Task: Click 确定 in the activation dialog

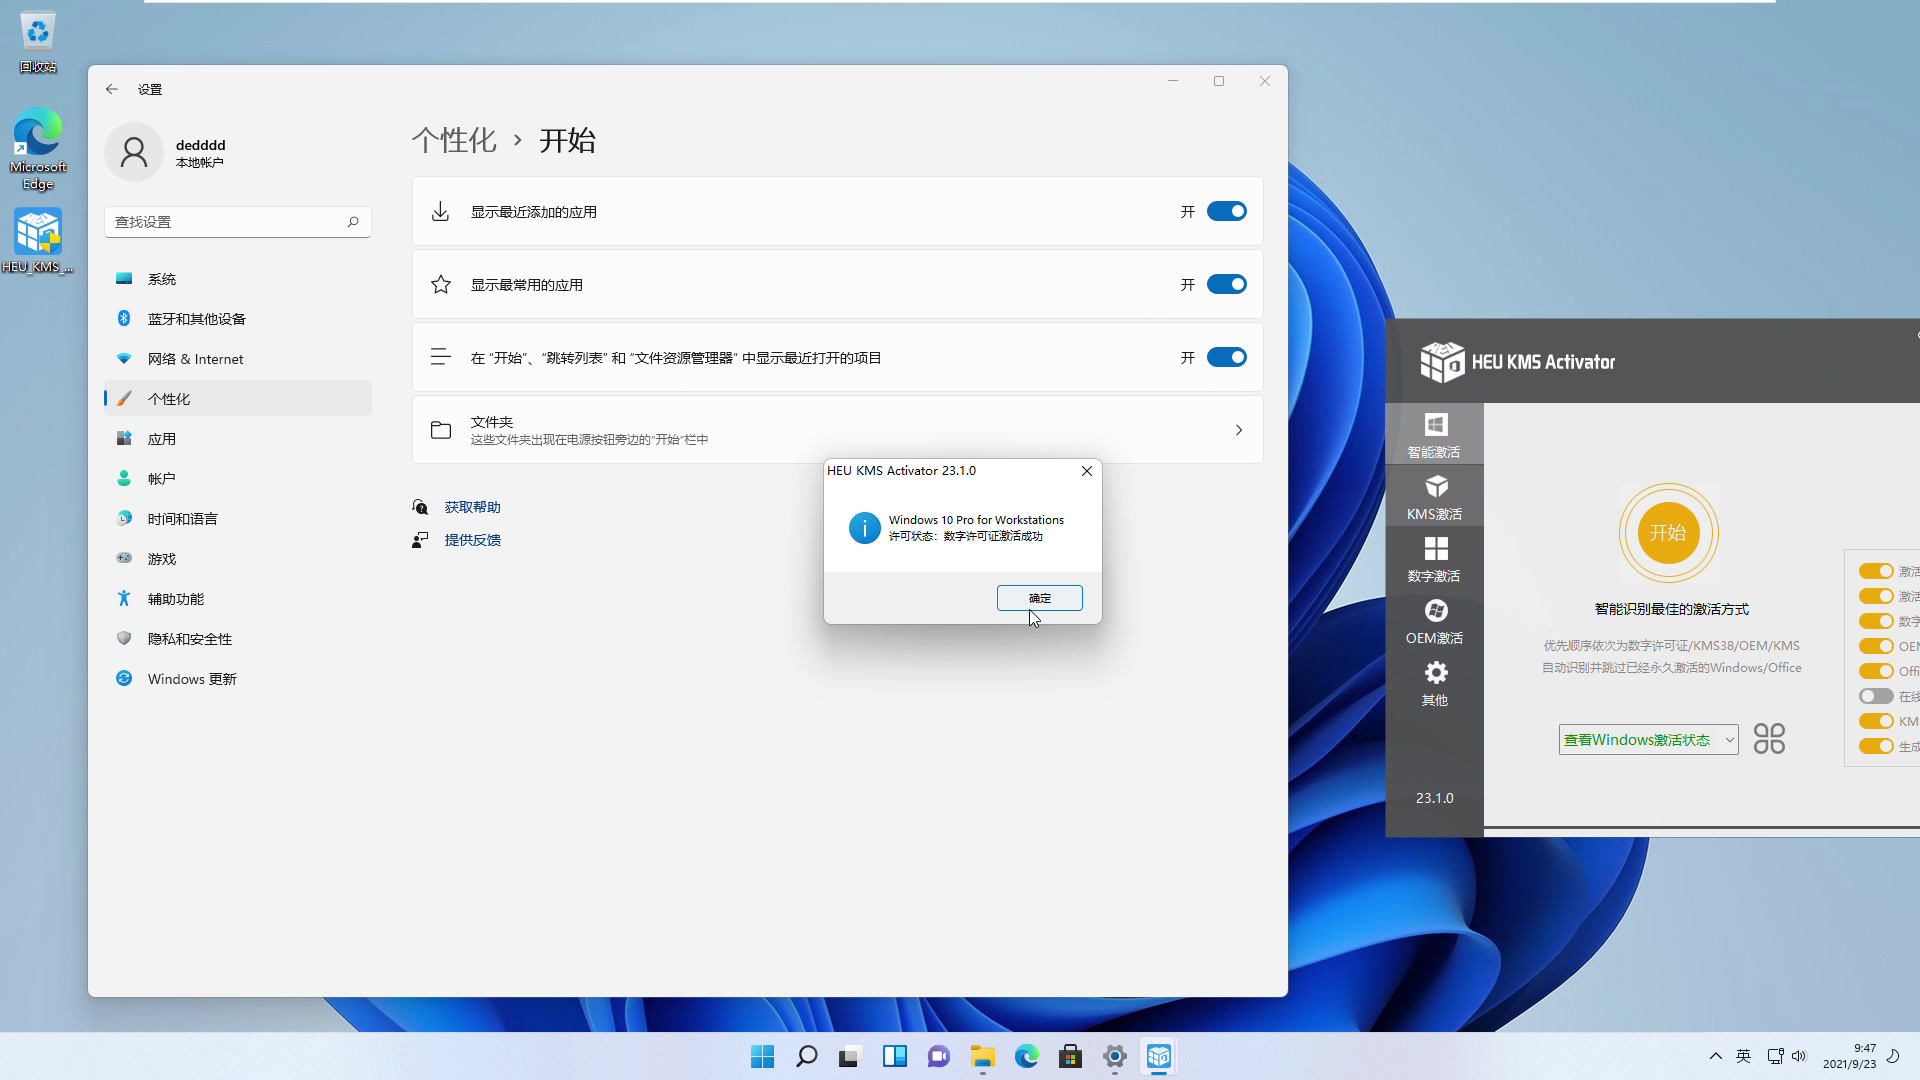Action: 1040,598
